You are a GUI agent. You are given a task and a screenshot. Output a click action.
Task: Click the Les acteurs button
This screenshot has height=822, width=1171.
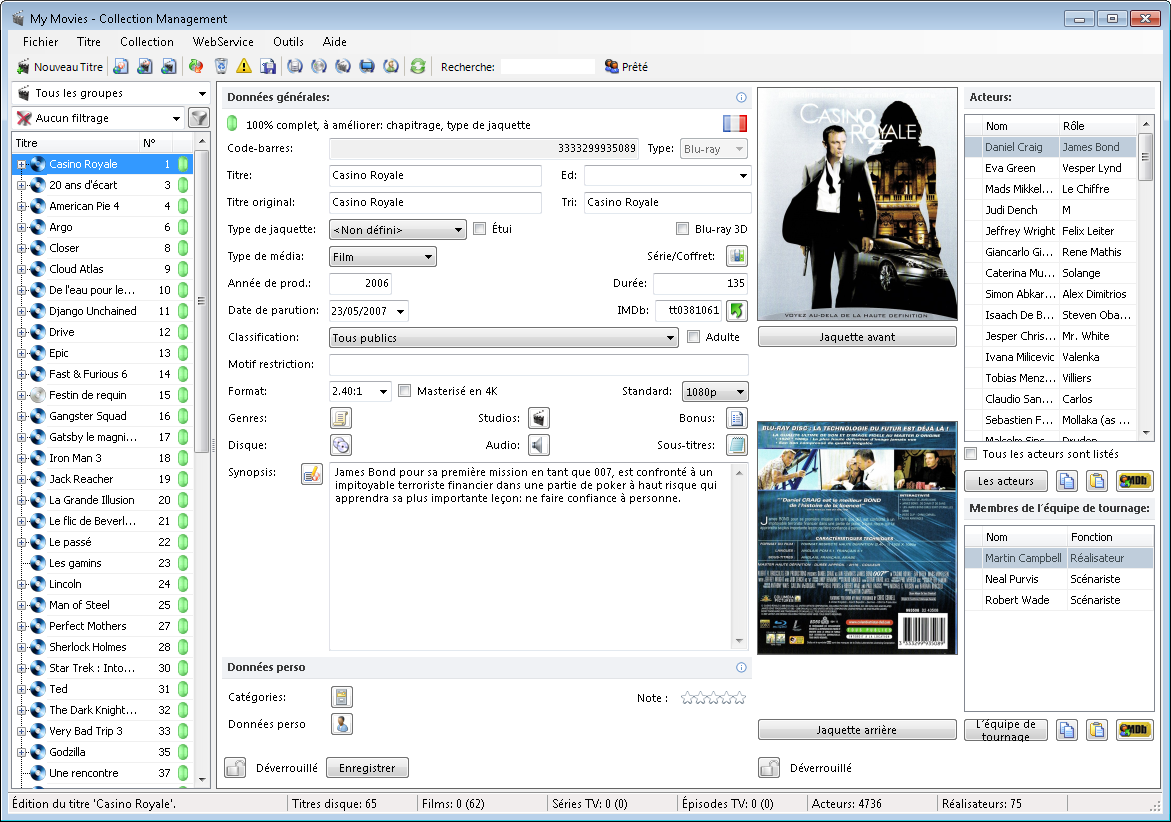(1006, 481)
